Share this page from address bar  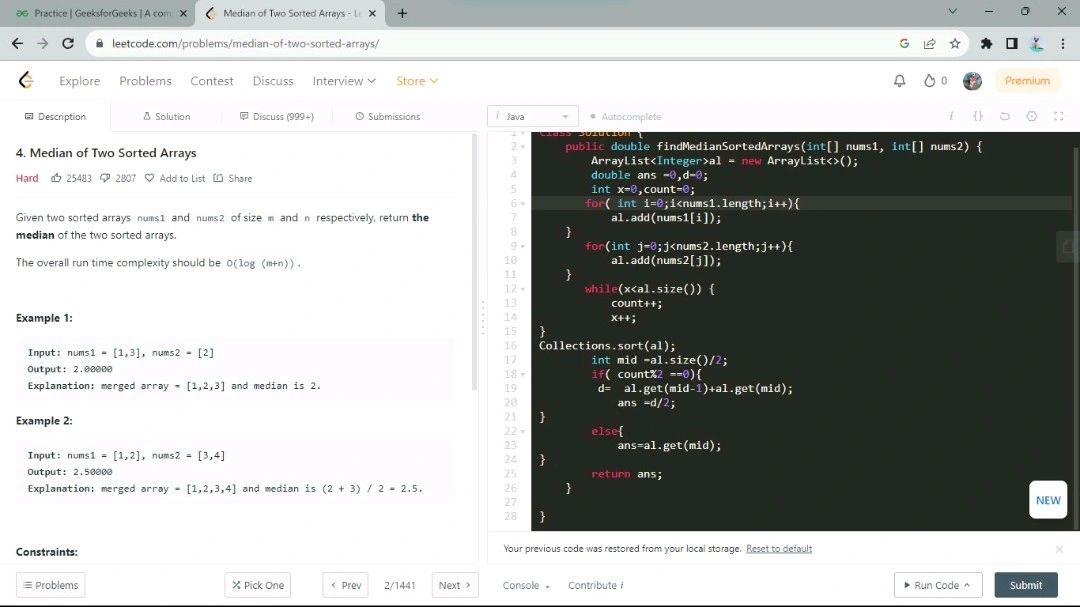[929, 43]
